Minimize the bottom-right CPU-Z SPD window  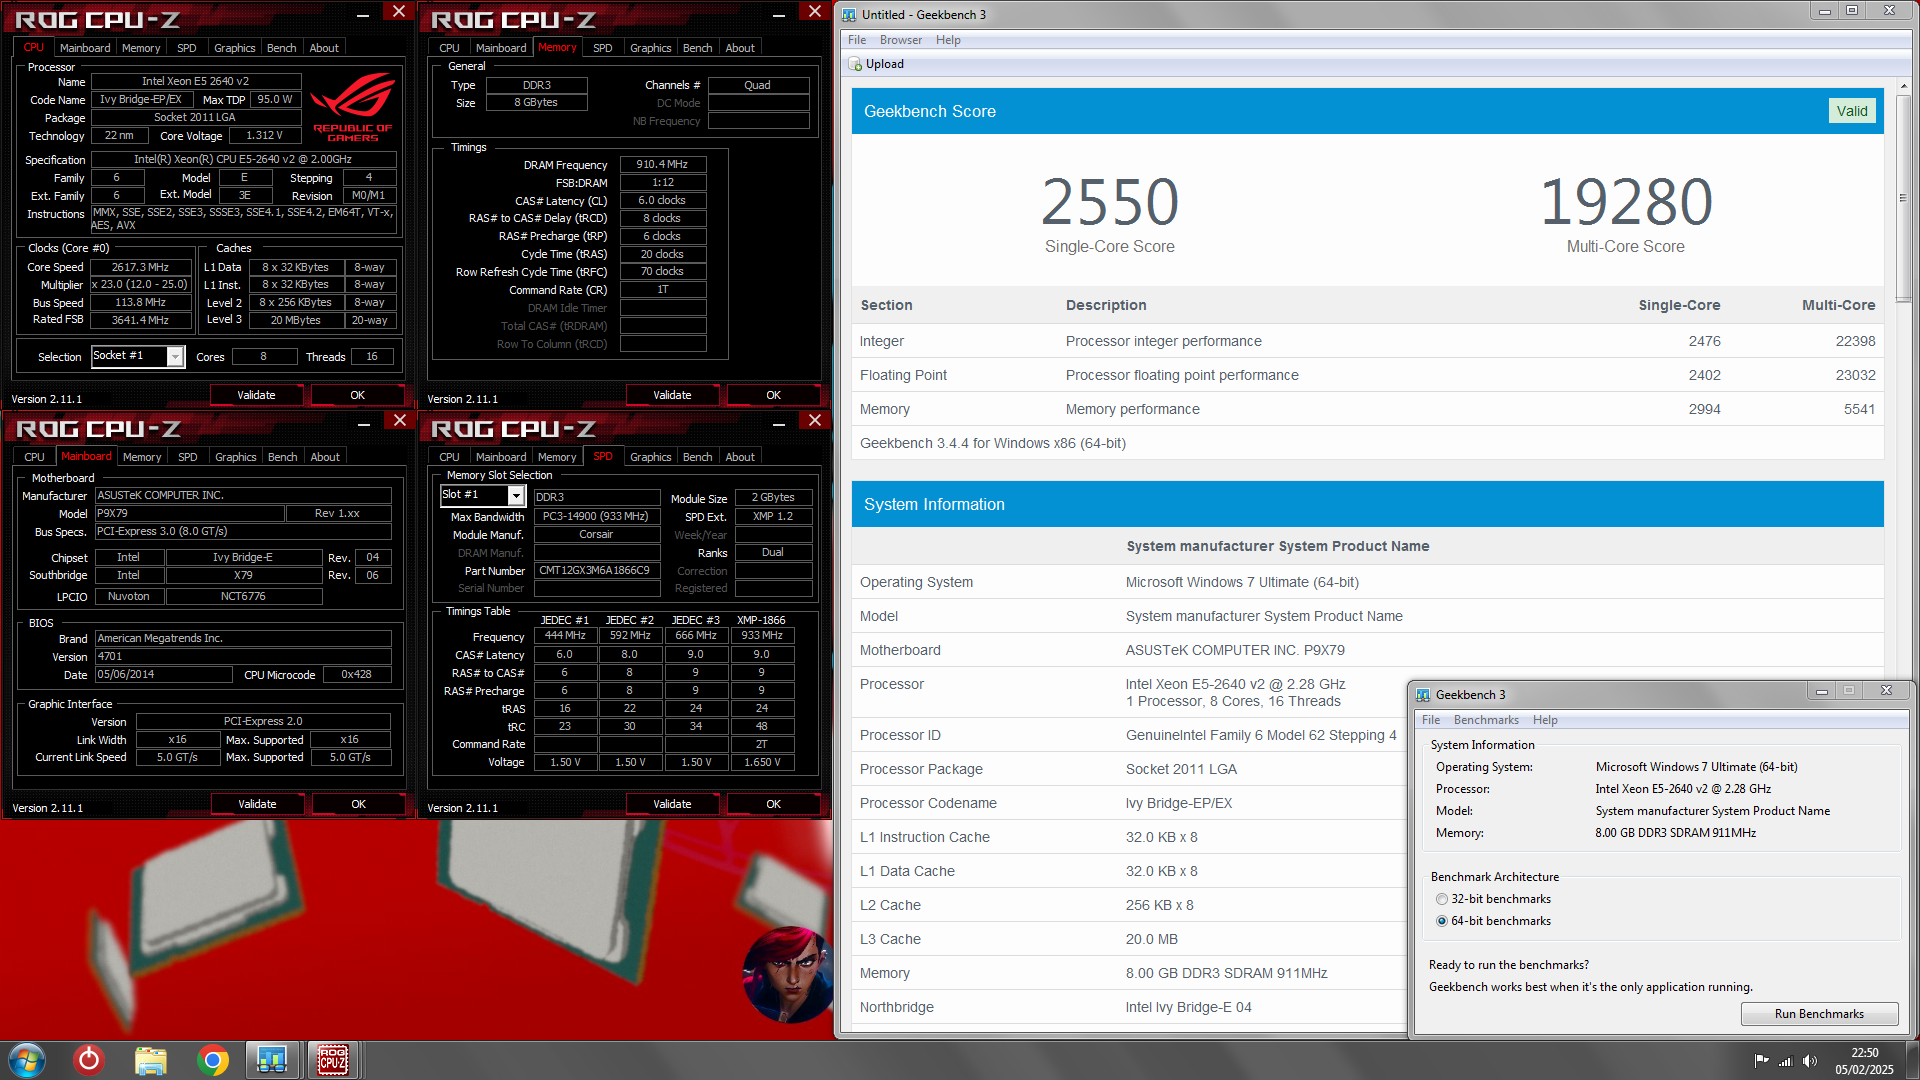778,423
